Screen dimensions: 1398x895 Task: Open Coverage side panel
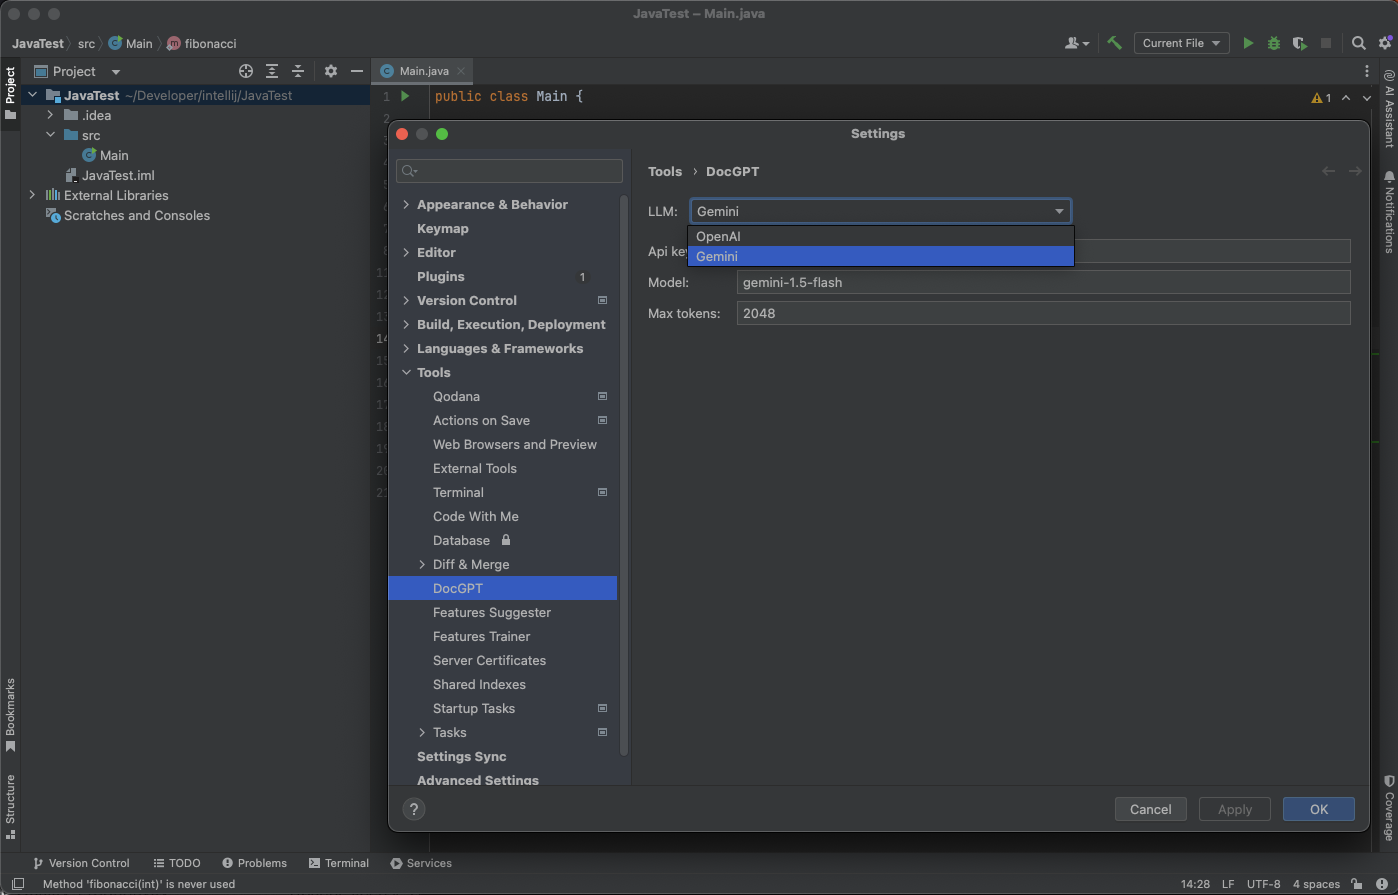click(x=1389, y=806)
